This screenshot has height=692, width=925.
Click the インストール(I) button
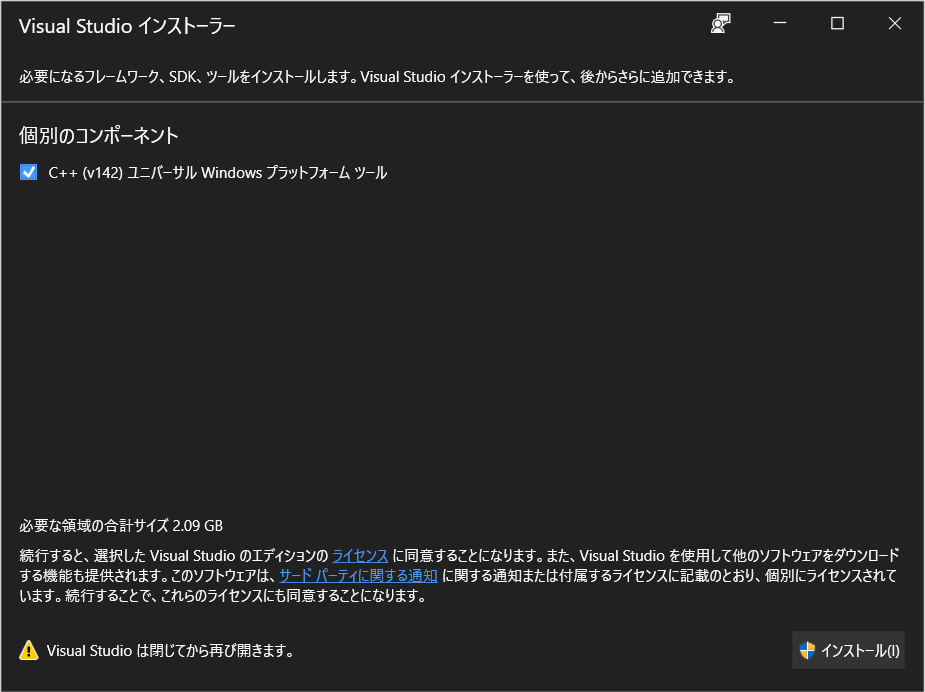coord(848,650)
